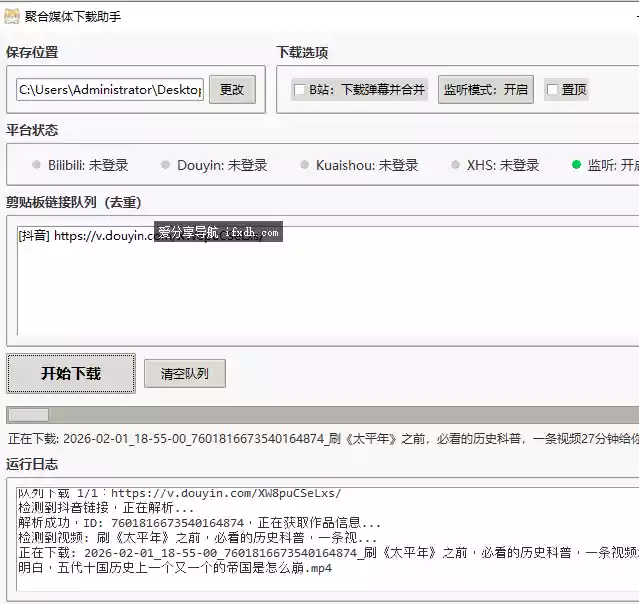Enable the B站 下载弹幕并合并 checkbox
The height and width of the screenshot is (604, 639).
click(x=299, y=90)
